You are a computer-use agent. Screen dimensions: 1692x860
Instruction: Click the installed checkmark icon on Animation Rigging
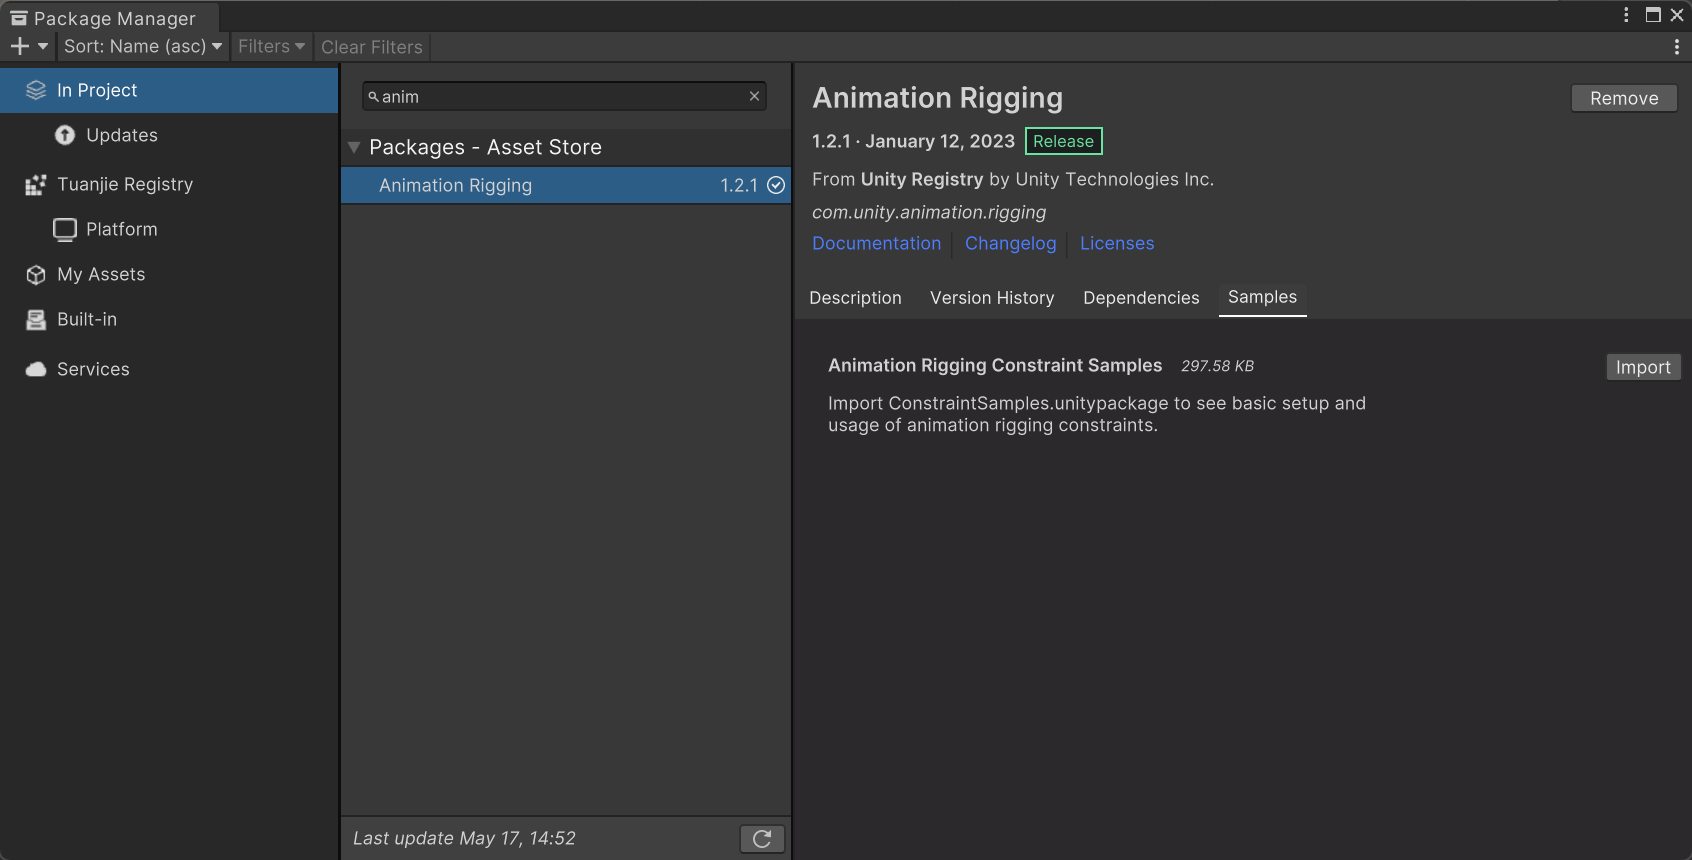point(776,185)
